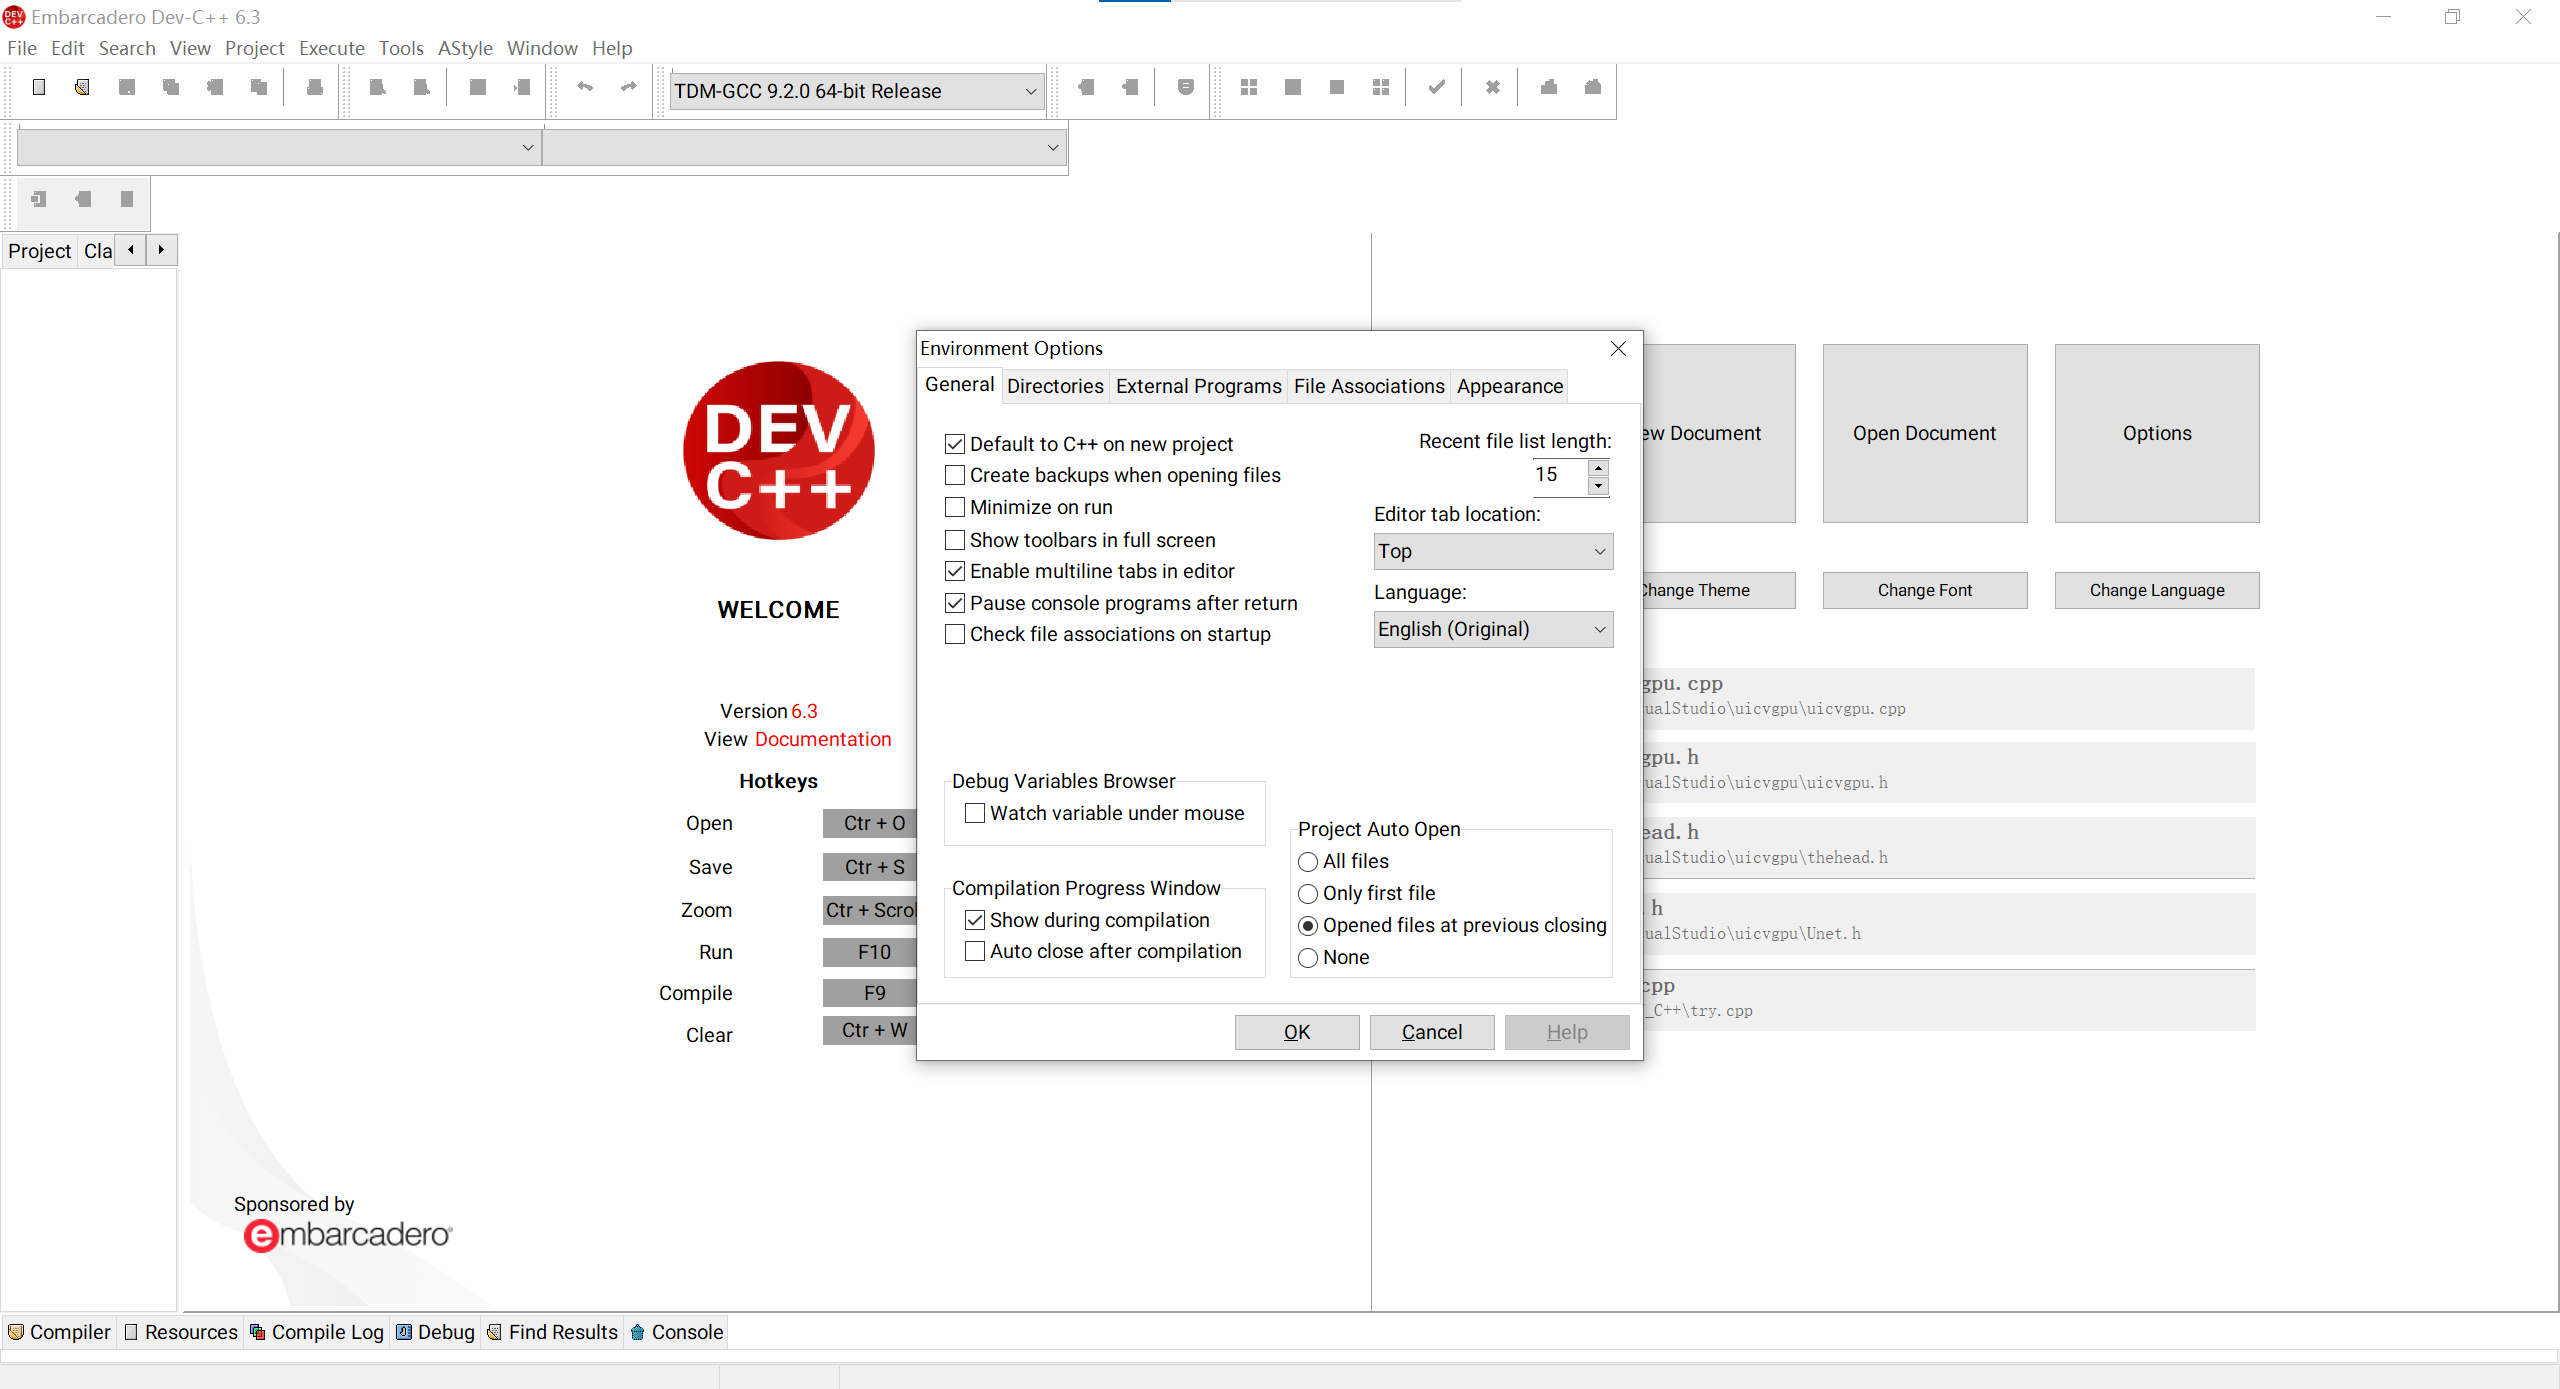Click the Undo arrow icon
2560x1389 pixels.
(585, 88)
